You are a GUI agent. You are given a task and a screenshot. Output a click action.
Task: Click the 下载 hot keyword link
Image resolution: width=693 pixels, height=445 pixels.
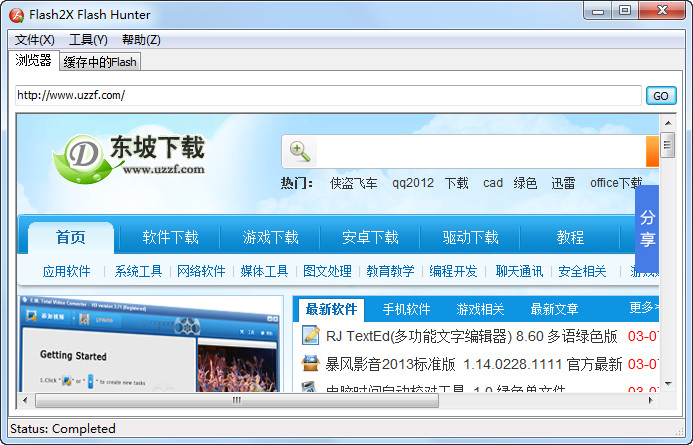point(457,183)
